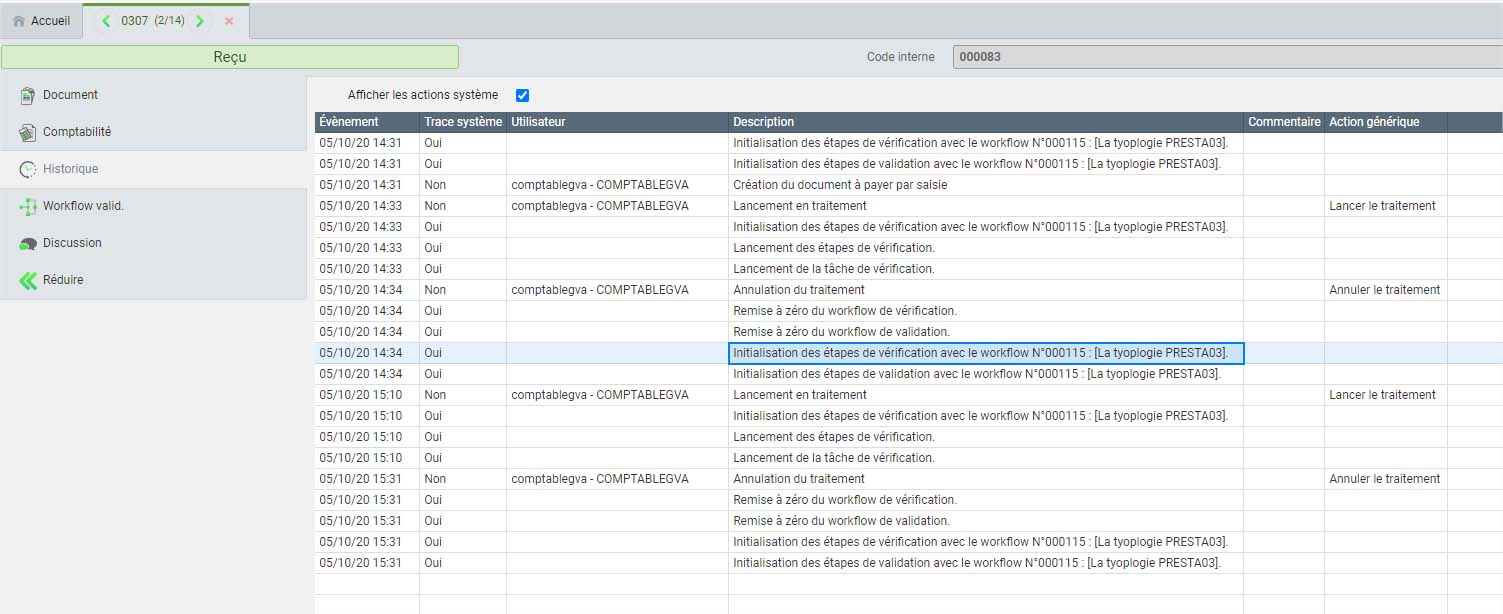Click 'comptablegva - COMPTABLEGVA' in the 14:33 row
Screen dimensions: 1503x614
click(x=600, y=206)
